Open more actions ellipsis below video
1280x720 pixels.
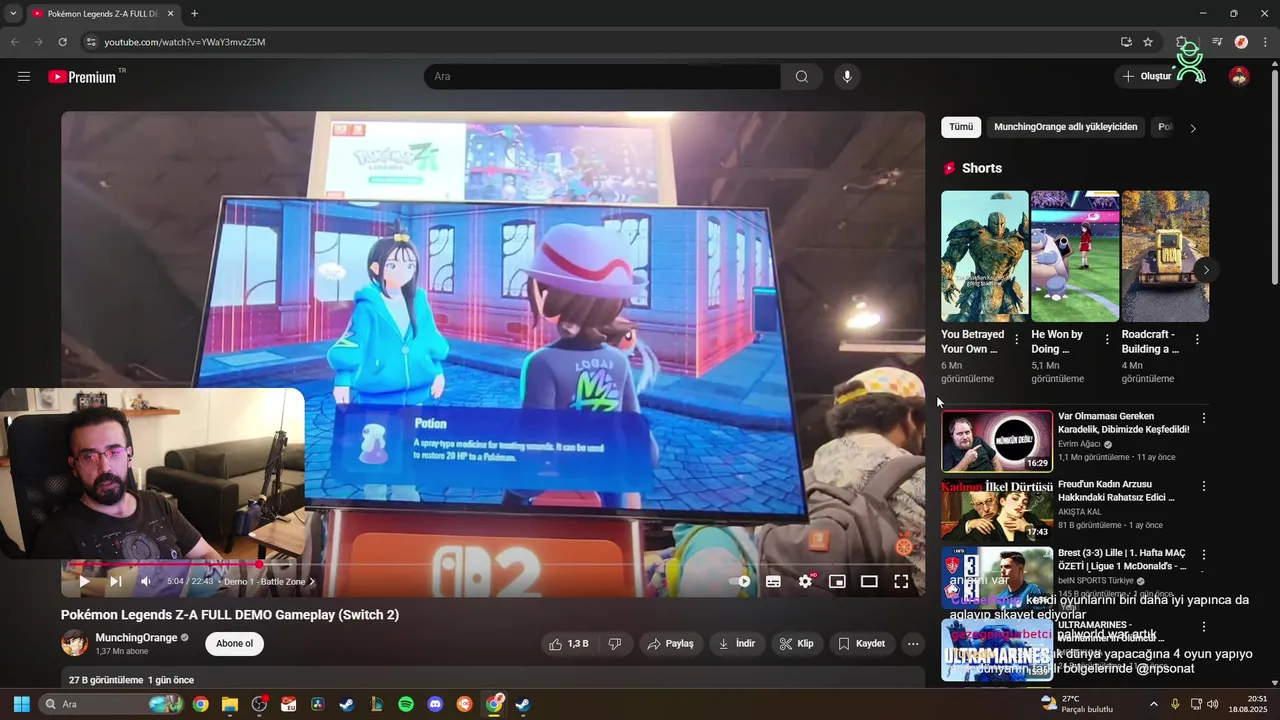[x=913, y=644]
